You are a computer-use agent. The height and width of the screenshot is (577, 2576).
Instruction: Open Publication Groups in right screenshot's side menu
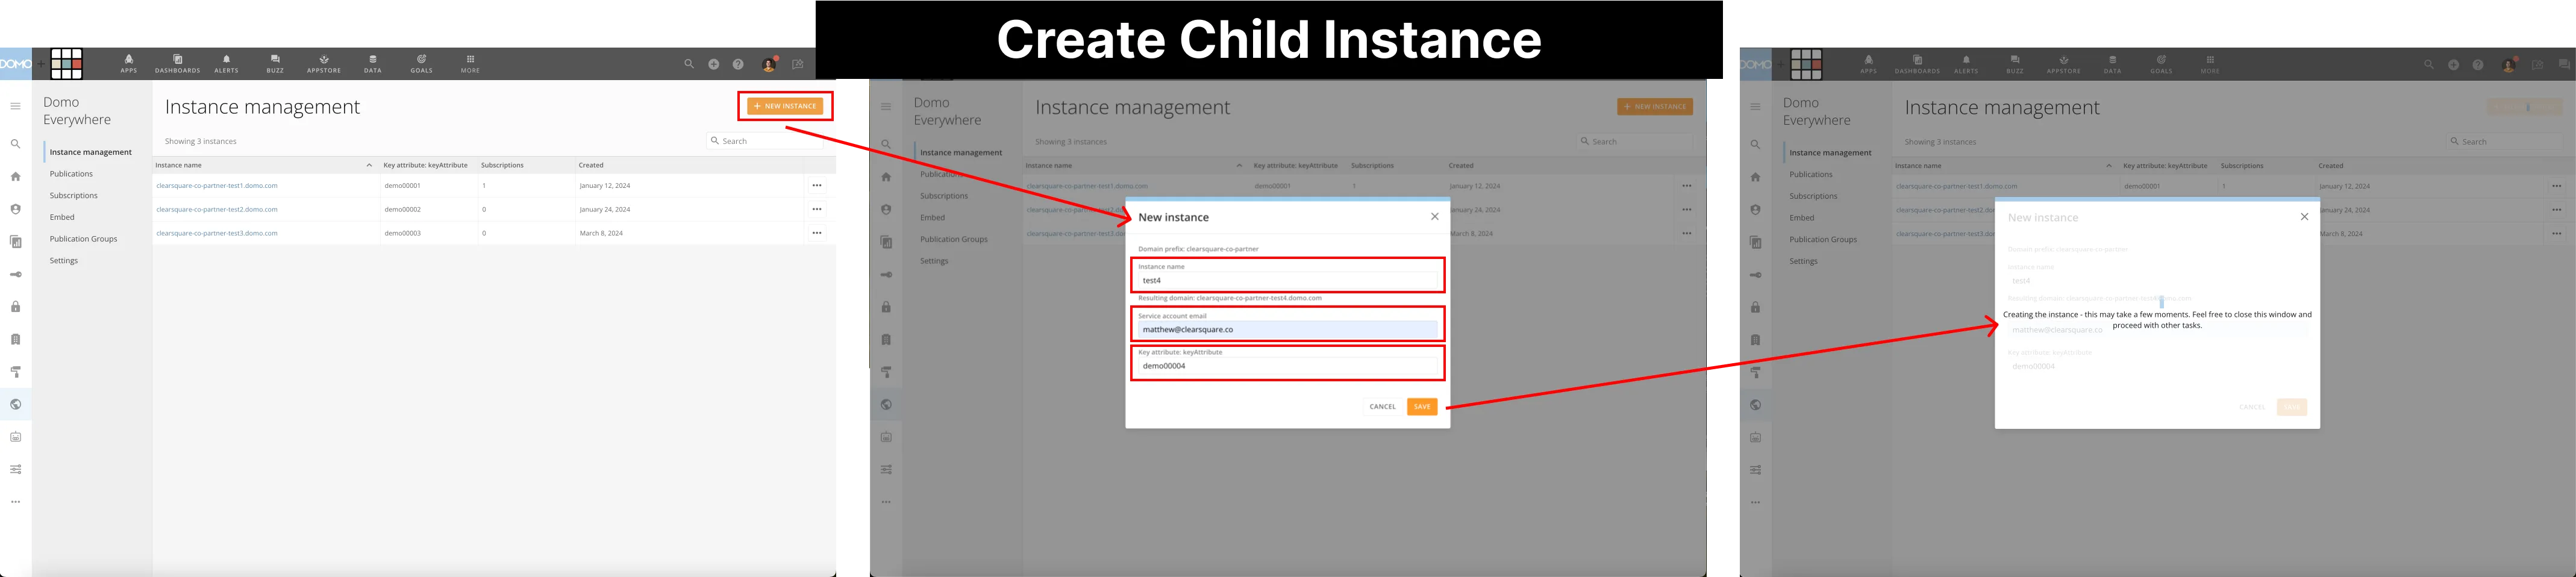[x=1823, y=240]
